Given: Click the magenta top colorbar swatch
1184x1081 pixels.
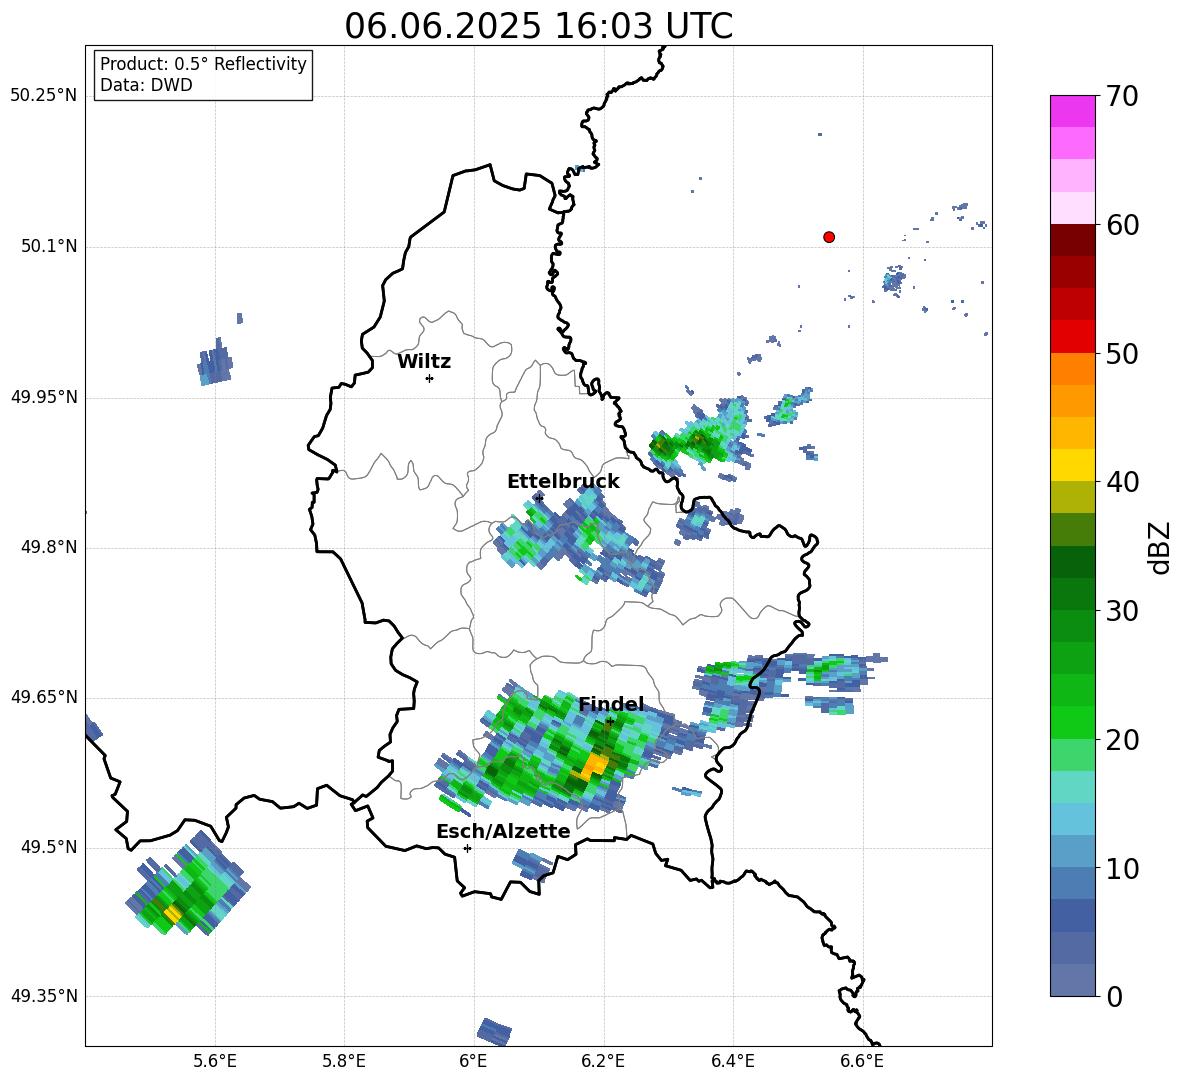Looking at the screenshot, I should (x=1072, y=111).
